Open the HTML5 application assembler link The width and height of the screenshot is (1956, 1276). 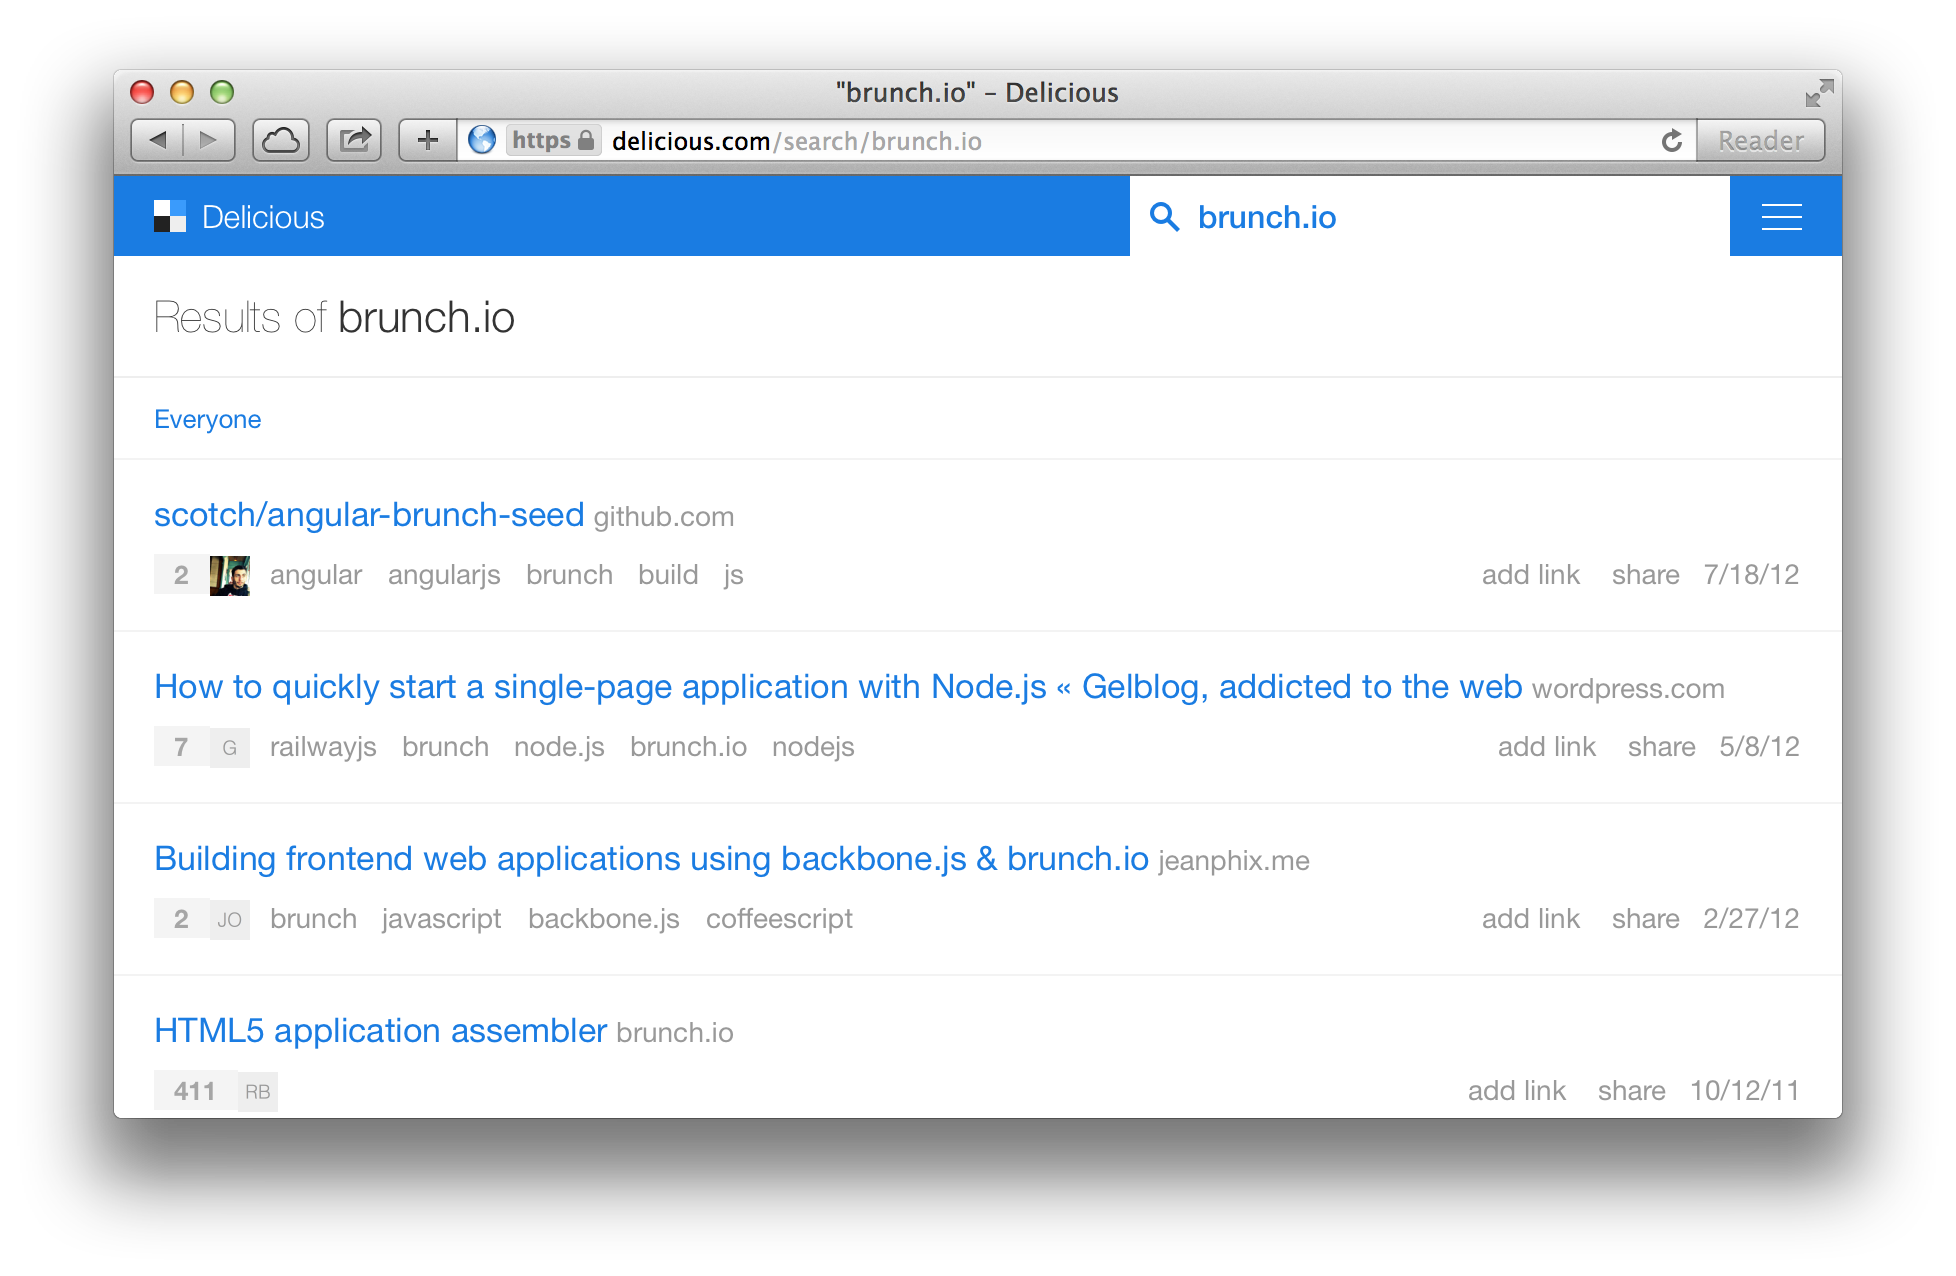click(380, 1030)
